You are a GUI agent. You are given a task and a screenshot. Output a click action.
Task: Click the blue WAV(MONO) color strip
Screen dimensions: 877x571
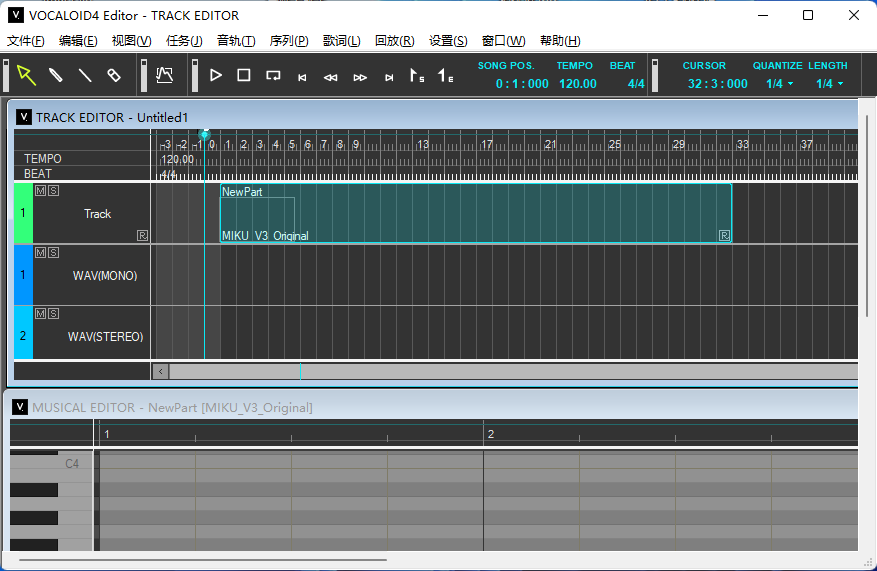click(23, 275)
